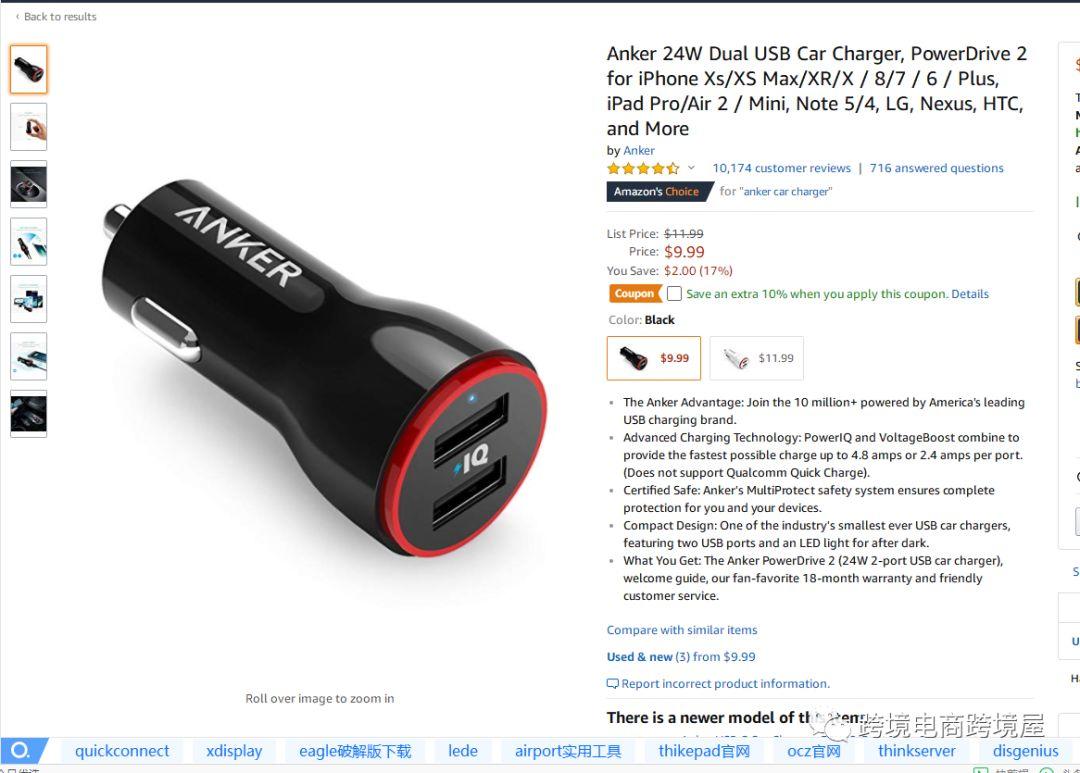The image size is (1080, 773).
Task: Open the coupon Details link
Action: (x=970, y=293)
